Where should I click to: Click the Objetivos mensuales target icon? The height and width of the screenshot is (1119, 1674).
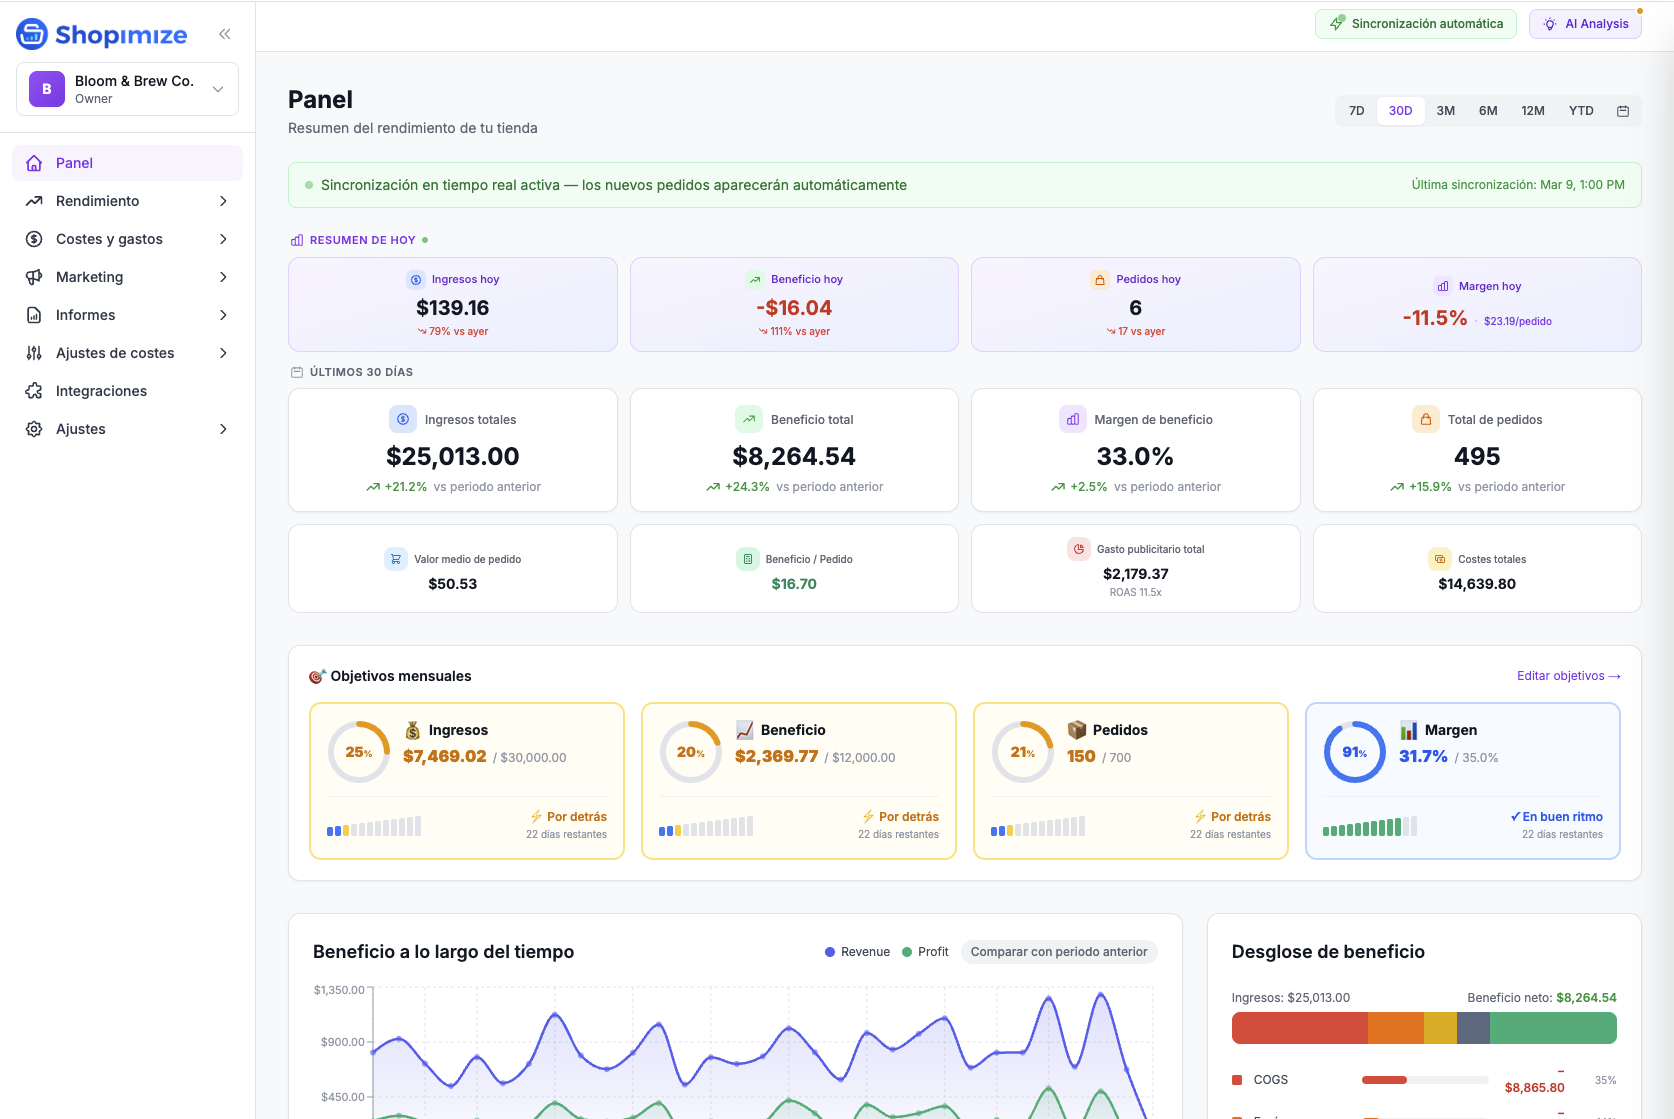point(317,676)
